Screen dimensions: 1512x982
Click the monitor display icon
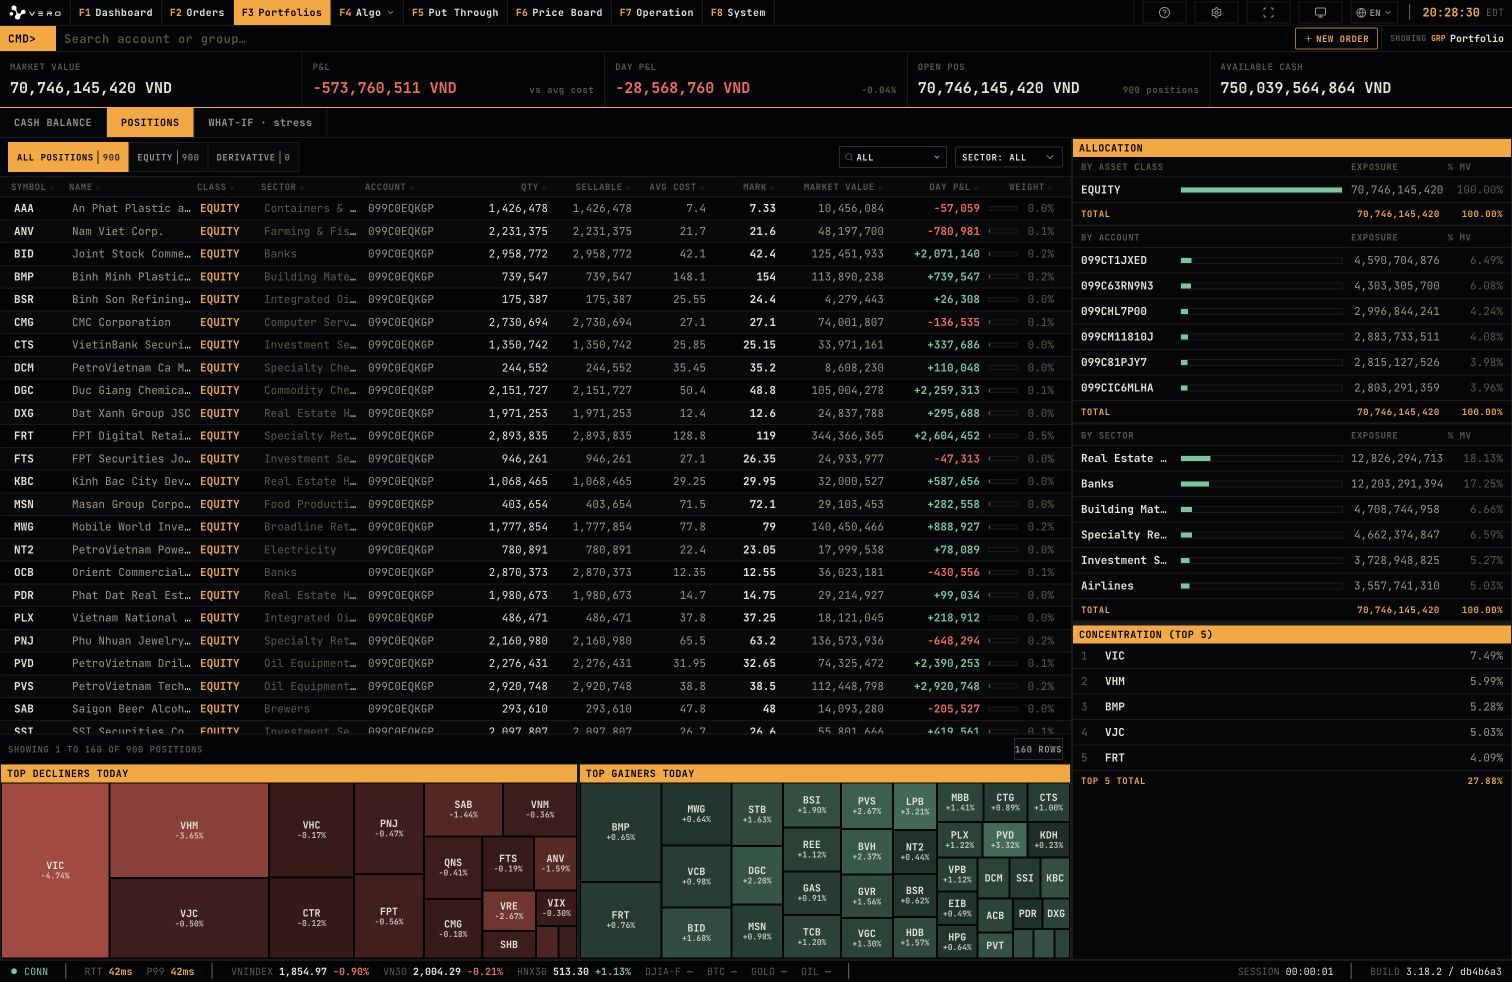pos(1320,13)
